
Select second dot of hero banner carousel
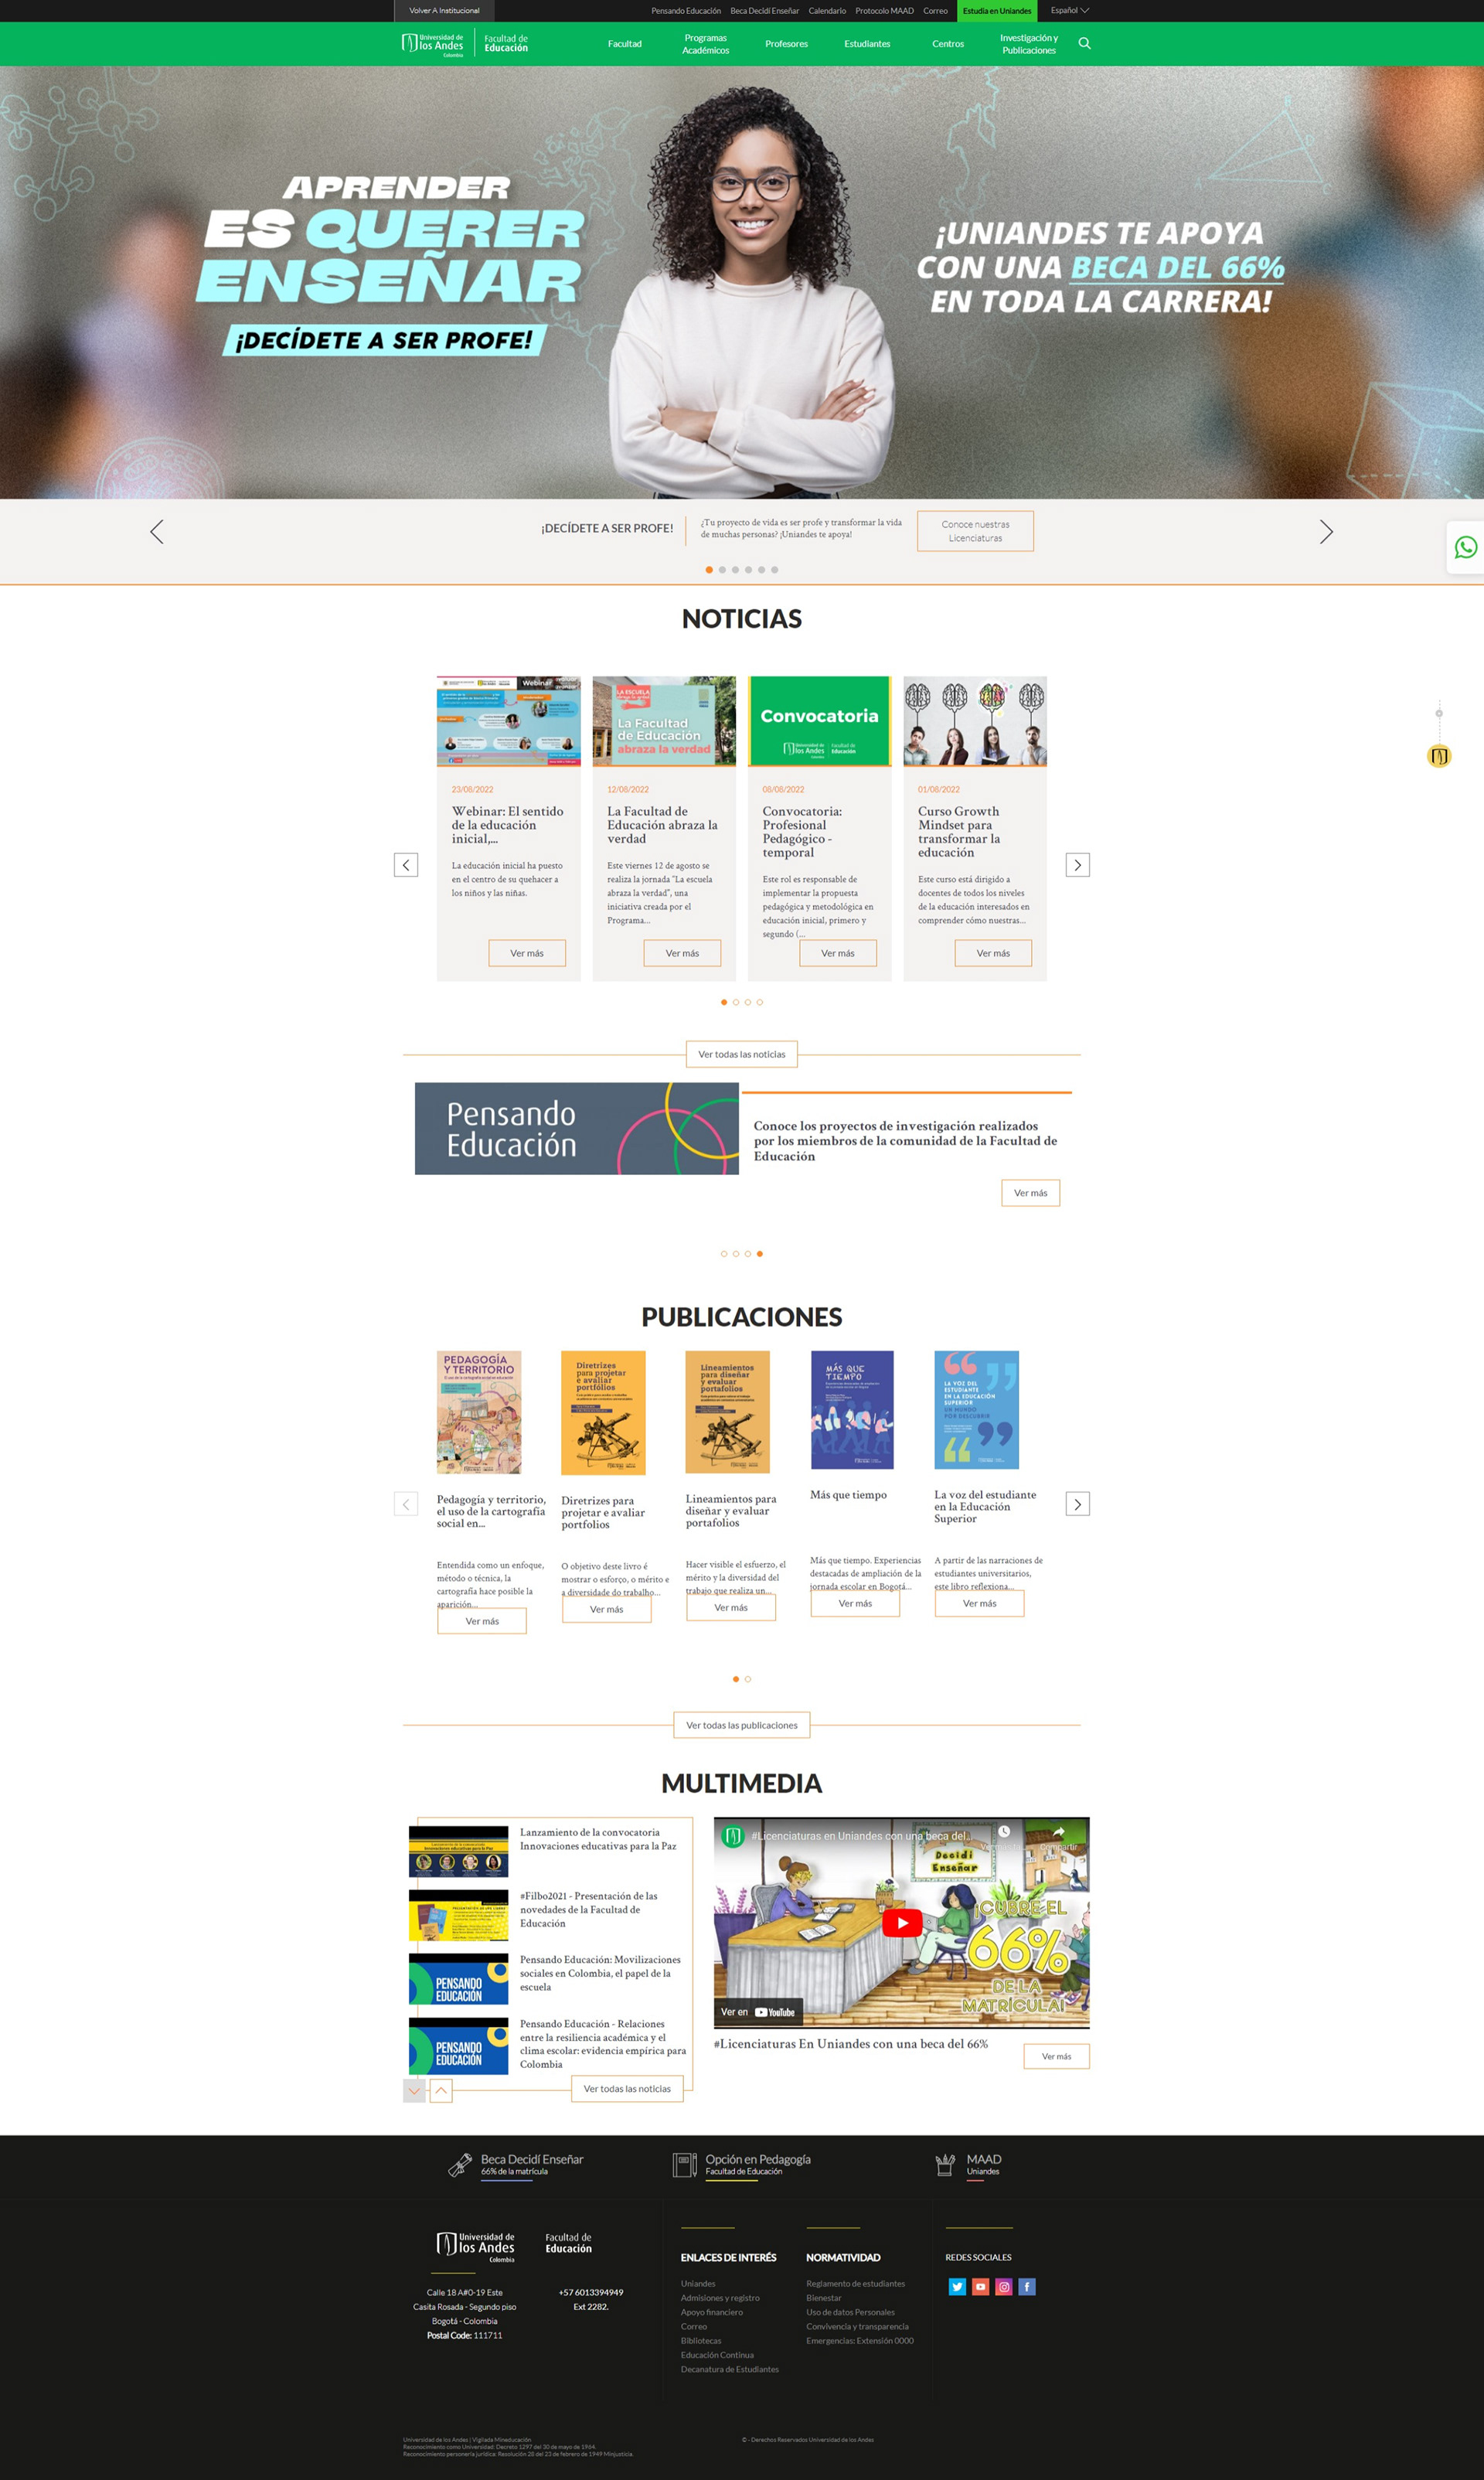[722, 570]
